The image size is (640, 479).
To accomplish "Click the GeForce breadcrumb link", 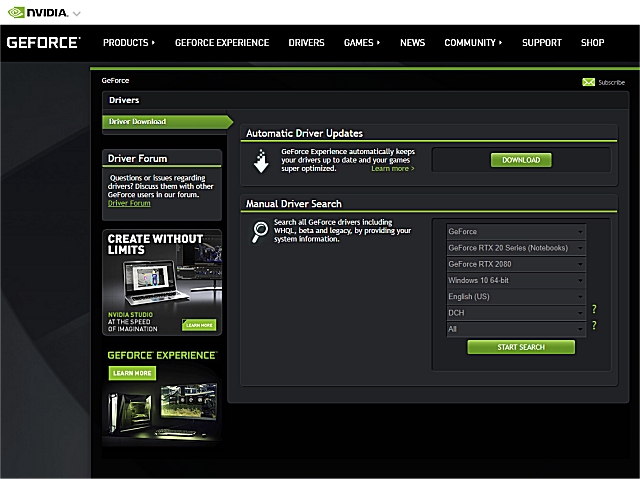I will coord(115,80).
